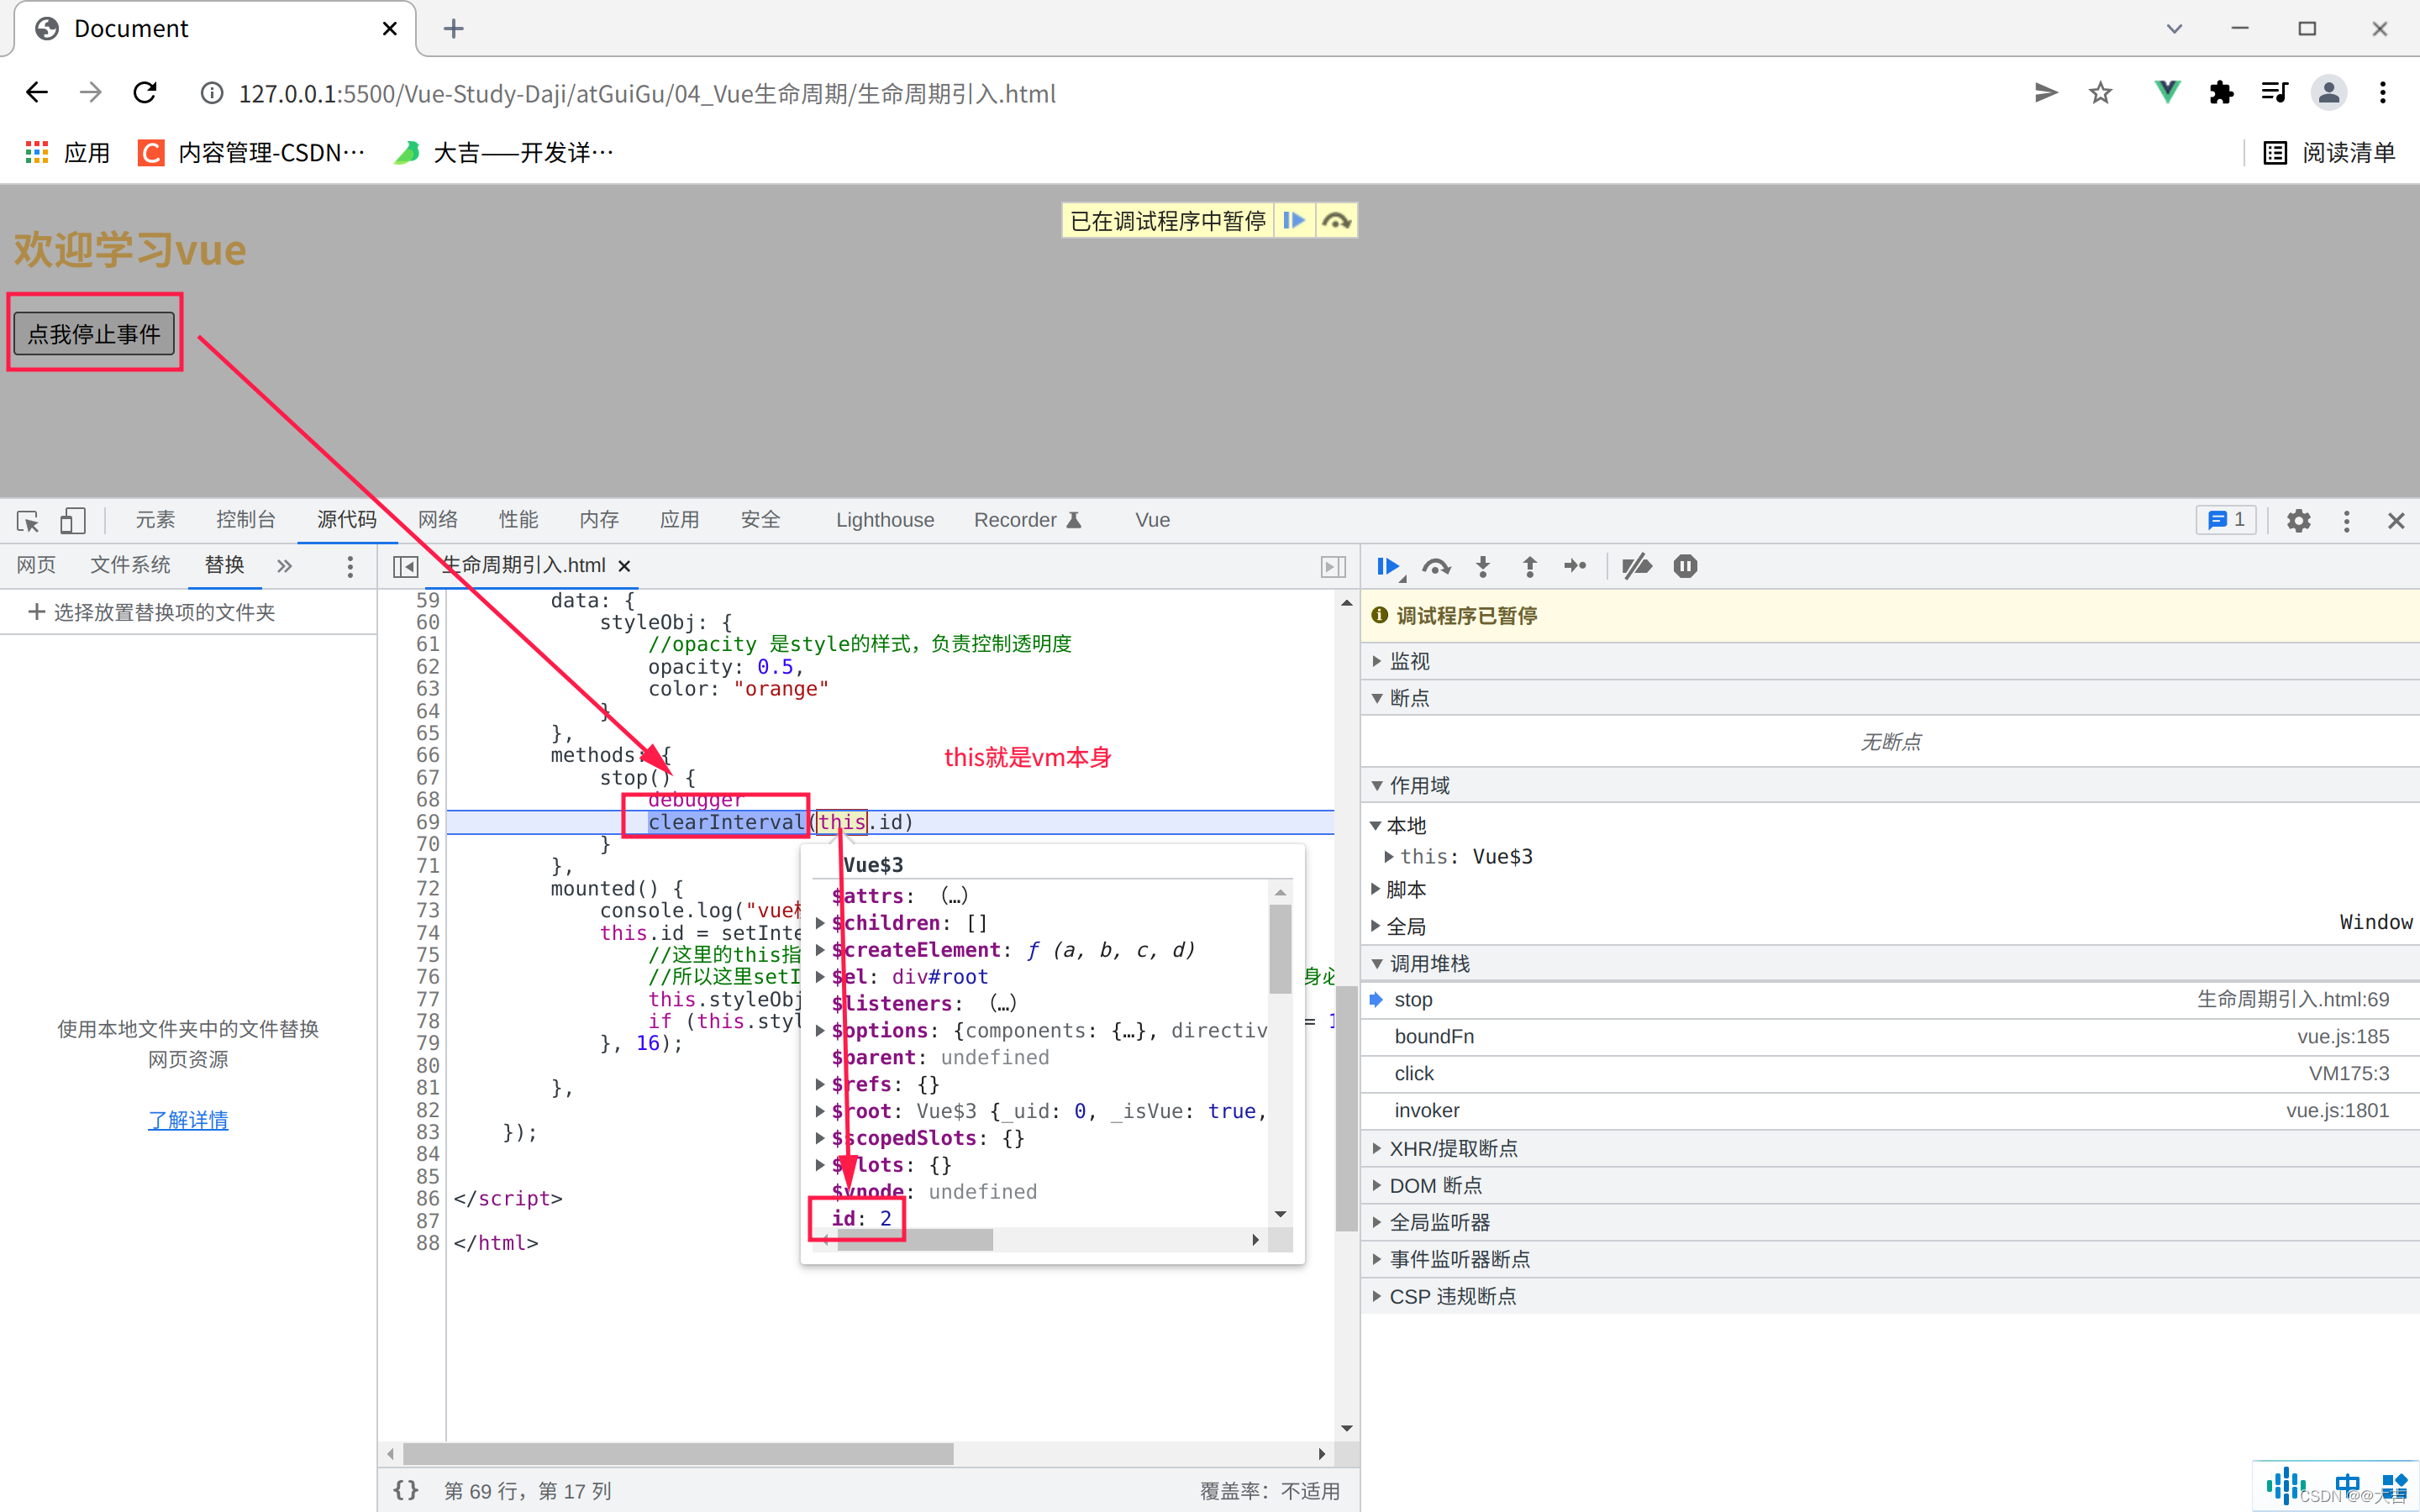Click the single Step debugger icon
The image size is (2420, 1512).
click(x=1576, y=567)
